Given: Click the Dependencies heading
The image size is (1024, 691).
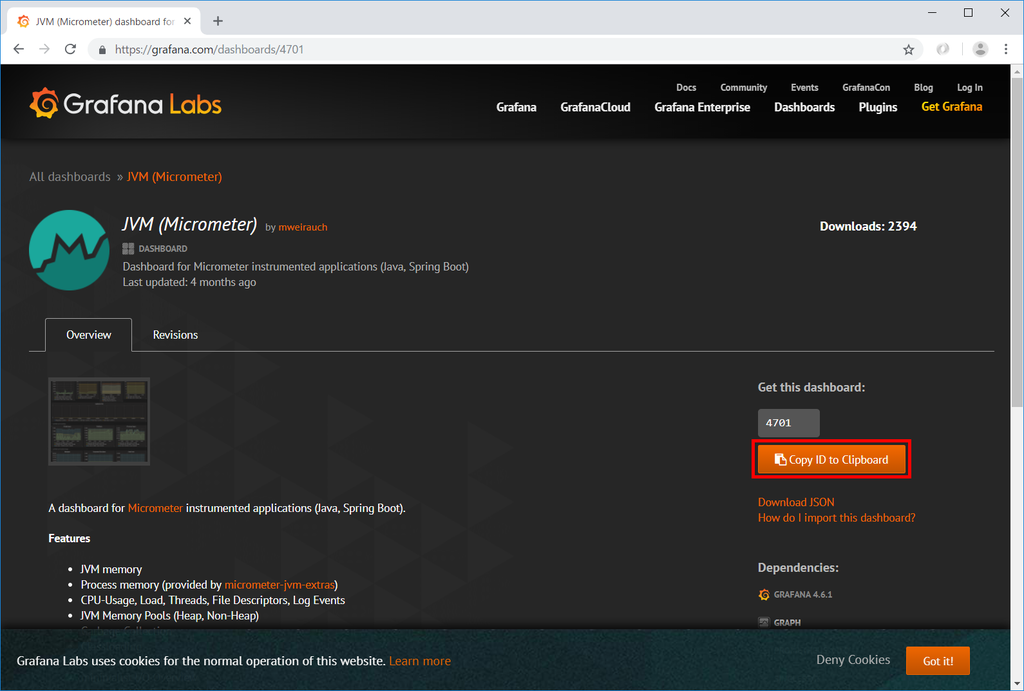Looking at the screenshot, I should click(798, 568).
